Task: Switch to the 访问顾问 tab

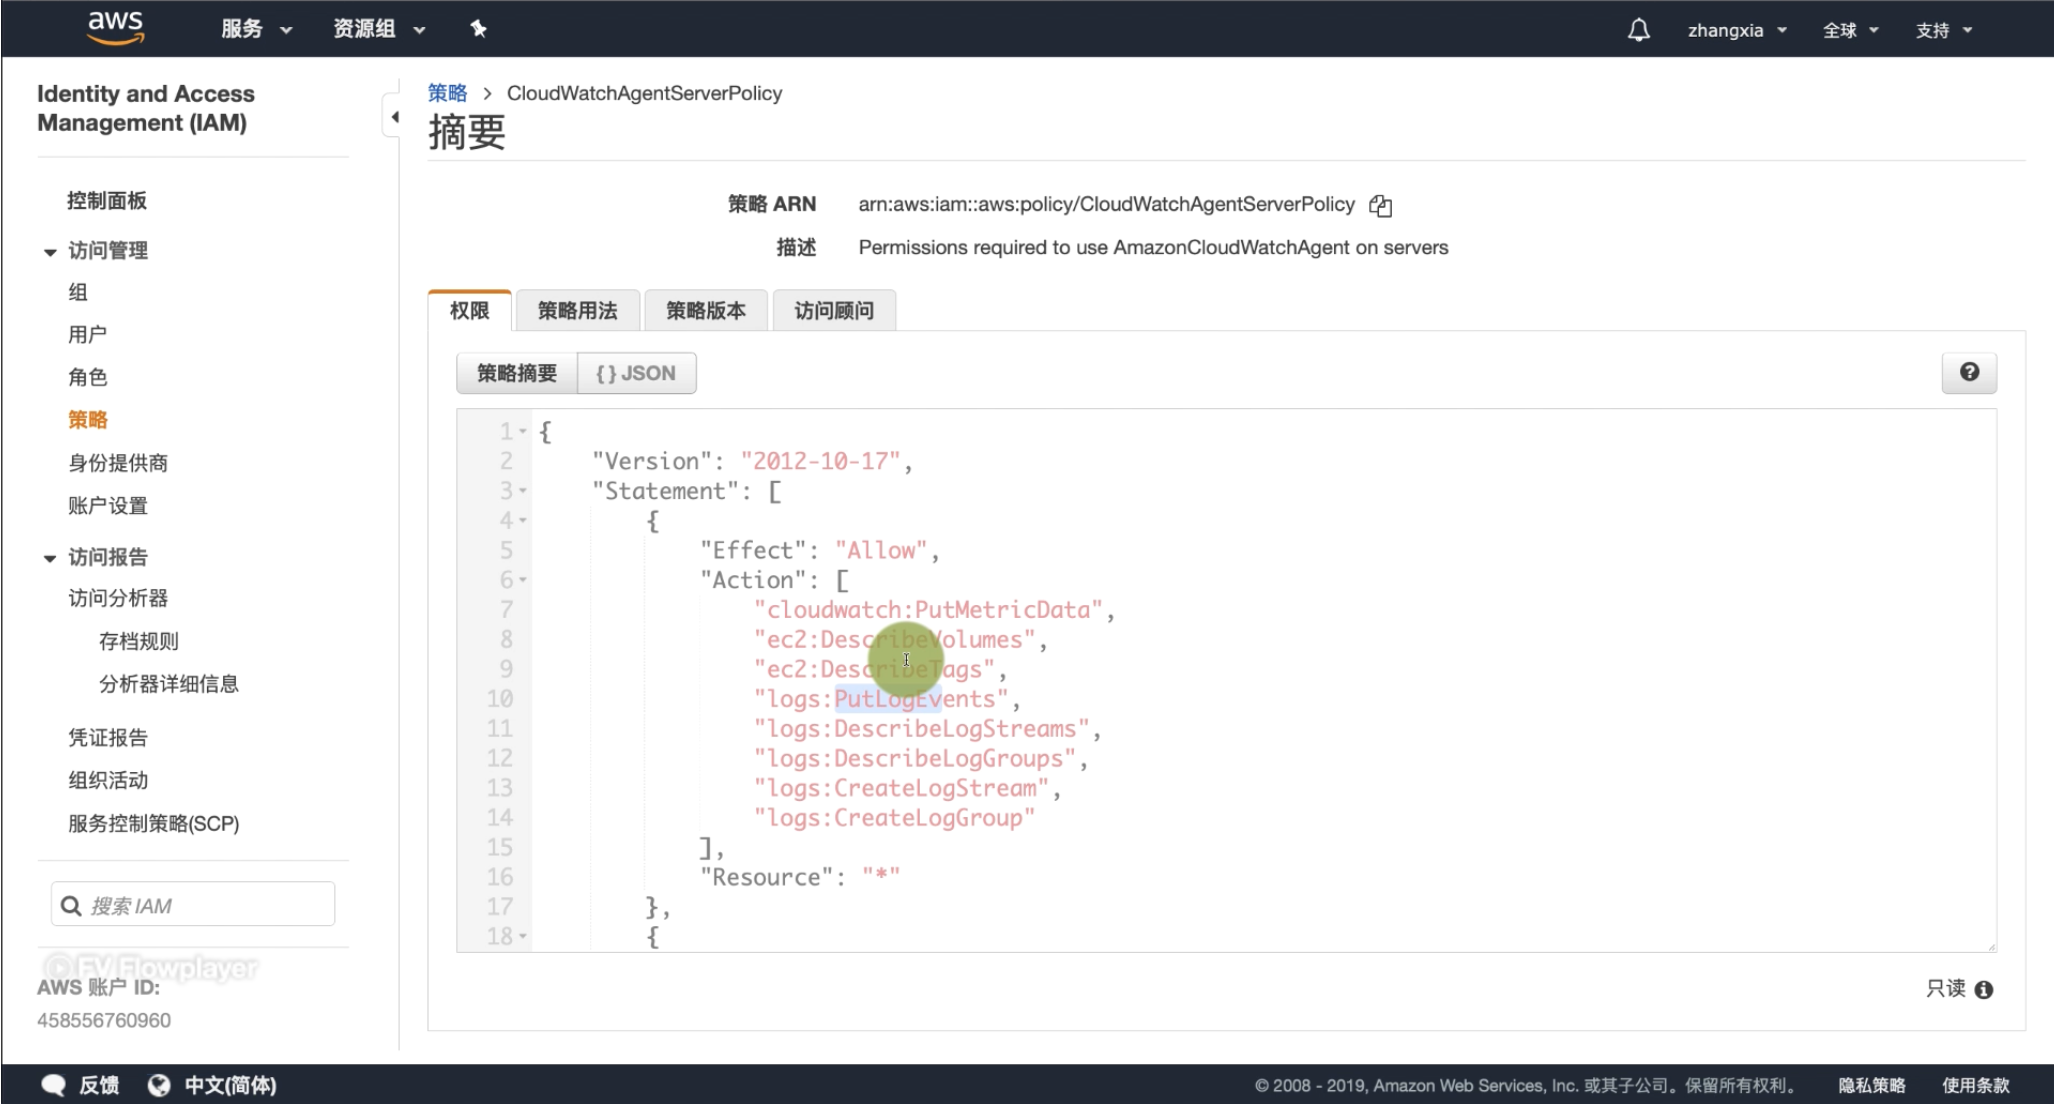Action: (834, 310)
